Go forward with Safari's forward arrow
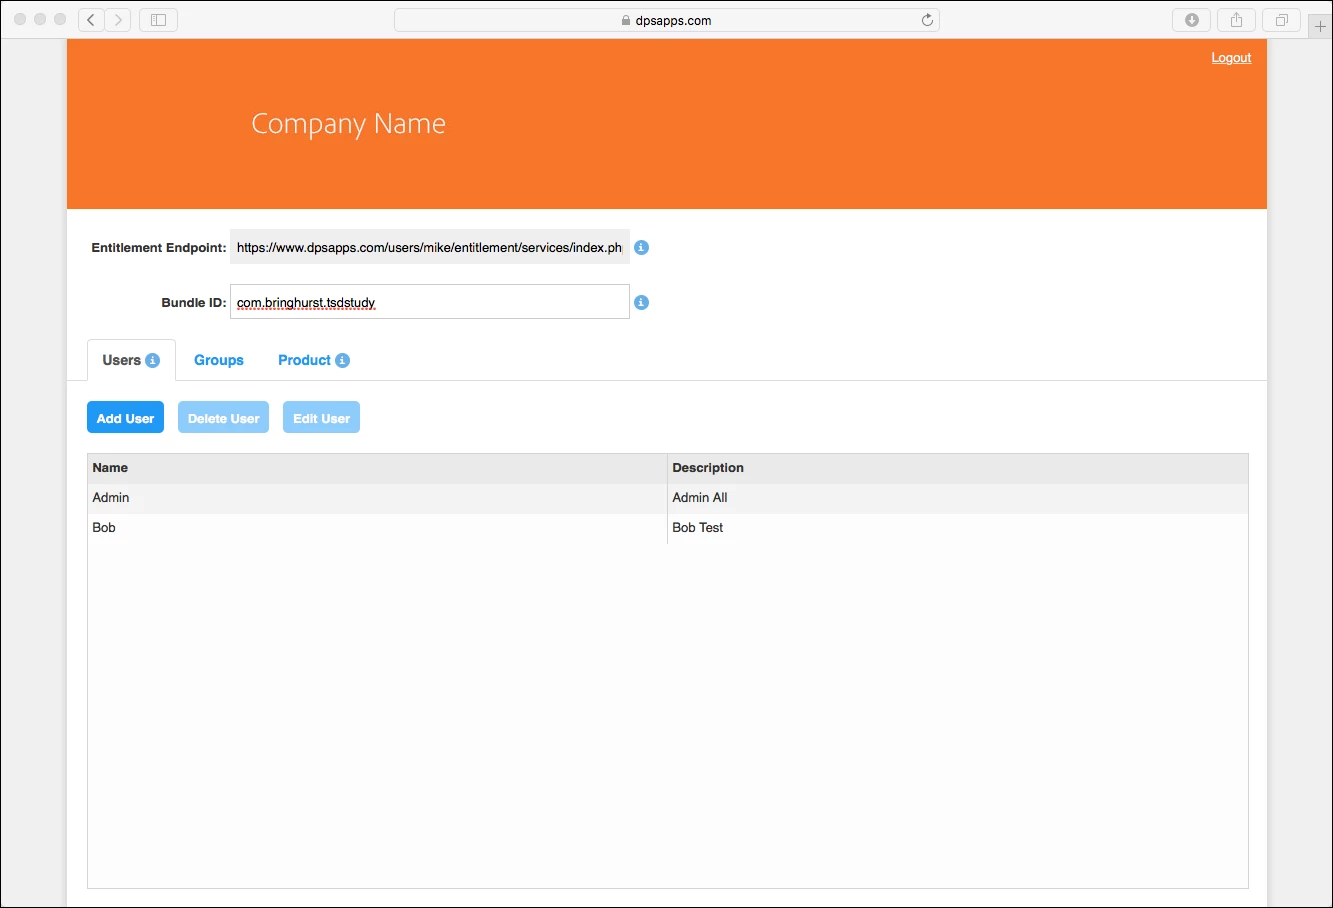Viewport: 1333px width, 908px height. tap(118, 20)
